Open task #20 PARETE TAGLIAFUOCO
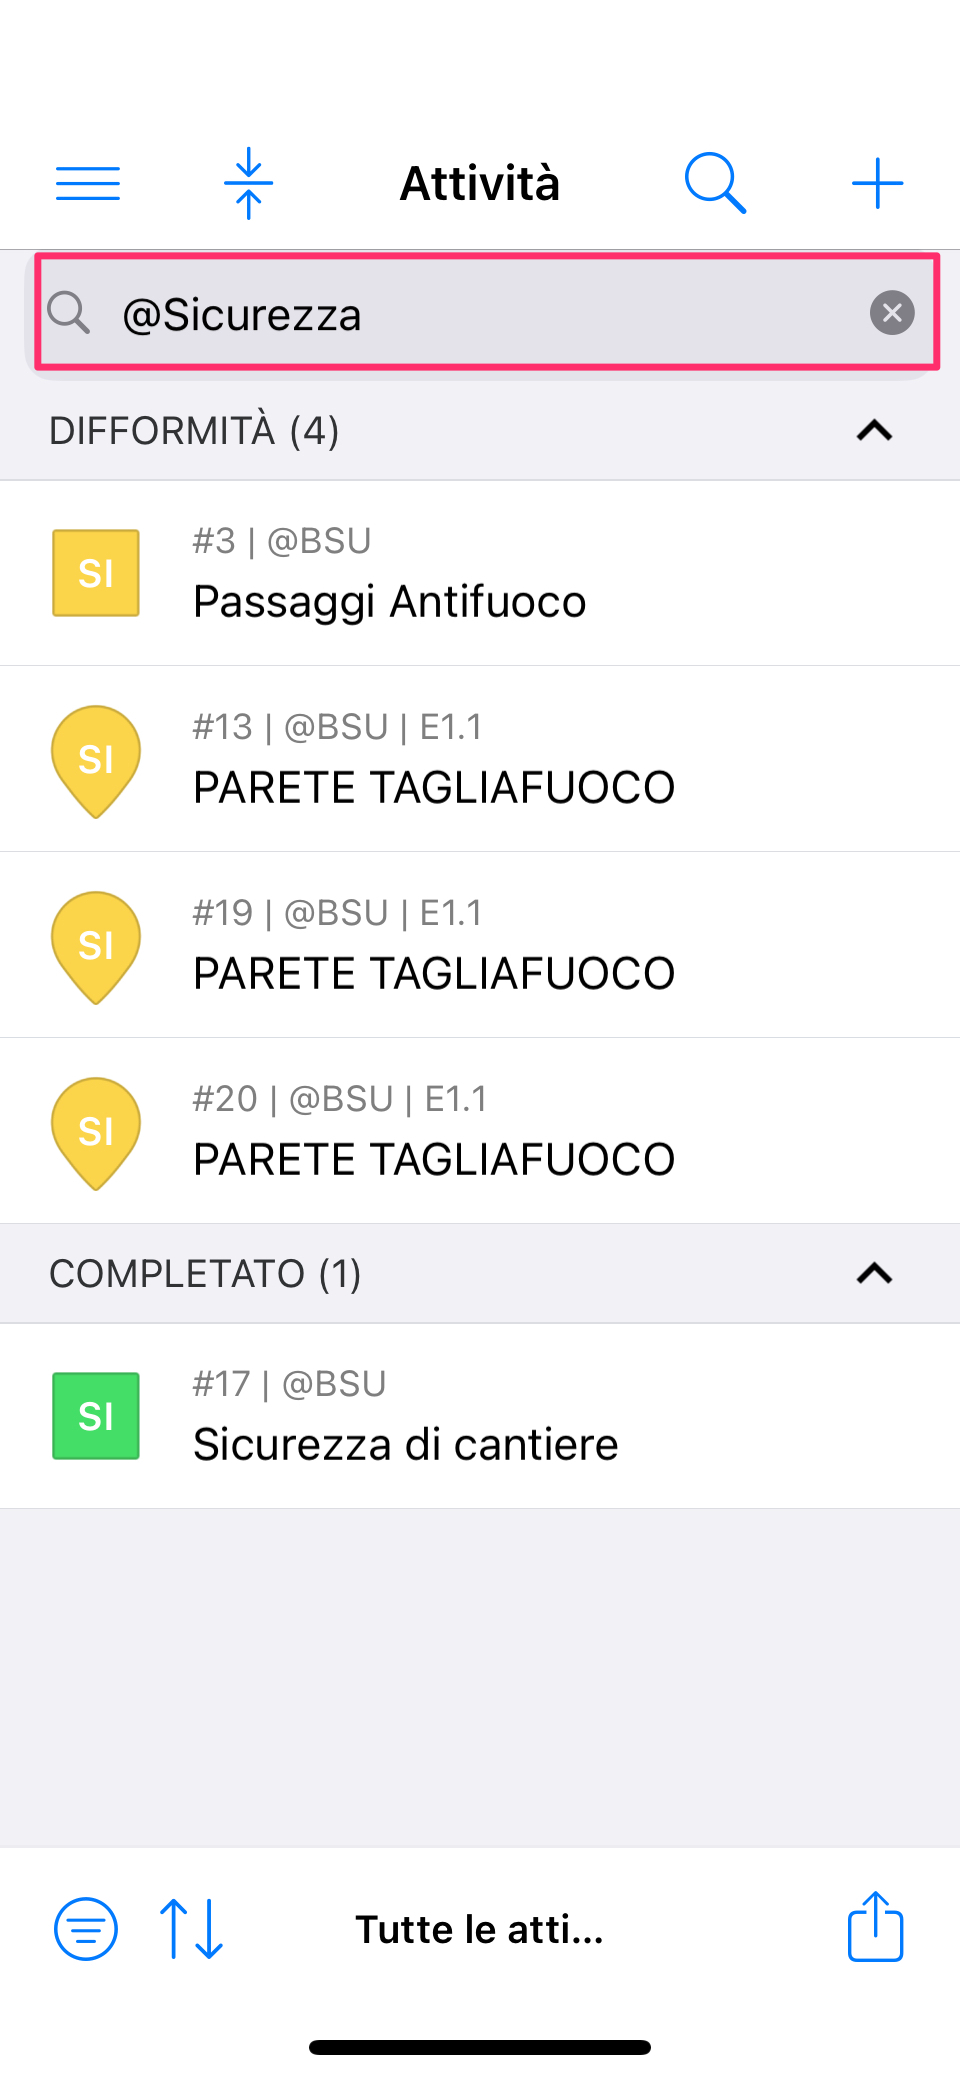The height and width of the screenshot is (2079, 960). point(480,1131)
